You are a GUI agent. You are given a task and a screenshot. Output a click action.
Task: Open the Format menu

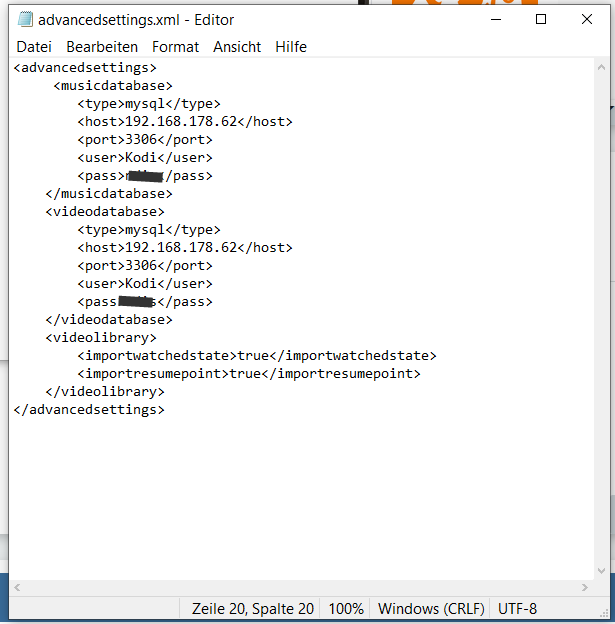point(175,47)
